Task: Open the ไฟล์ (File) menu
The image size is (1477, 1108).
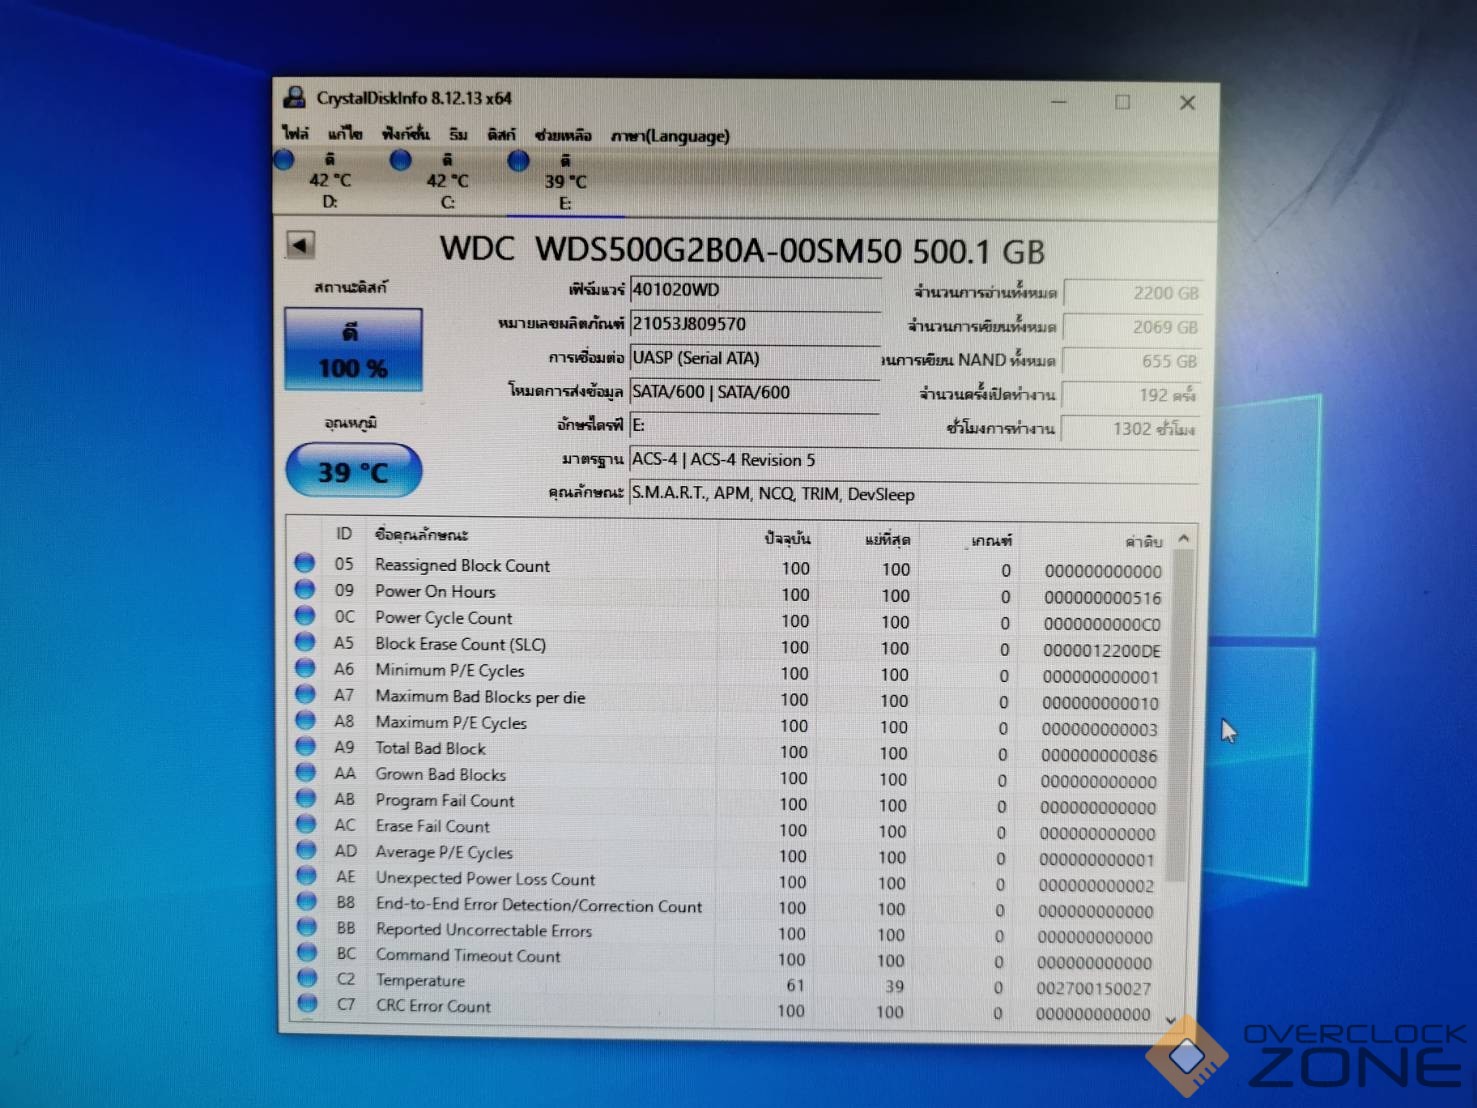Action: [x=296, y=134]
